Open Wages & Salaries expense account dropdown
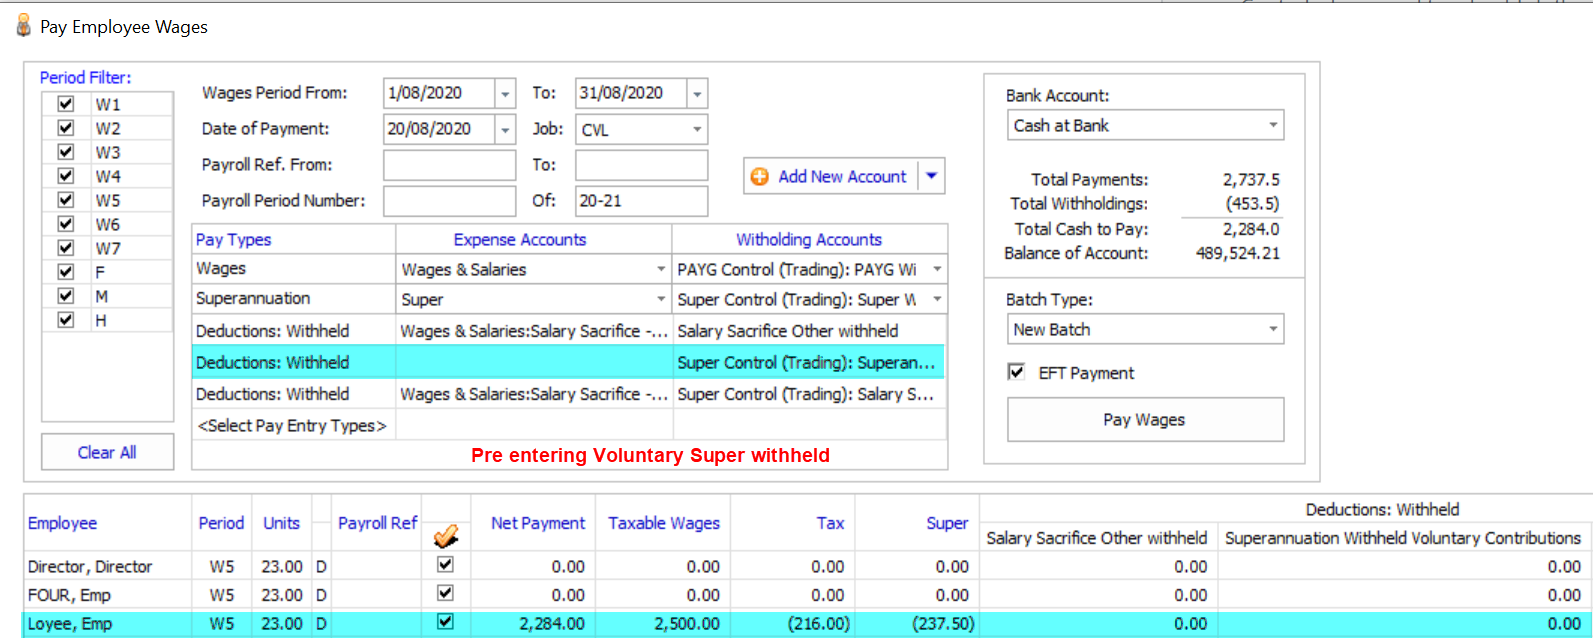 [x=660, y=269]
